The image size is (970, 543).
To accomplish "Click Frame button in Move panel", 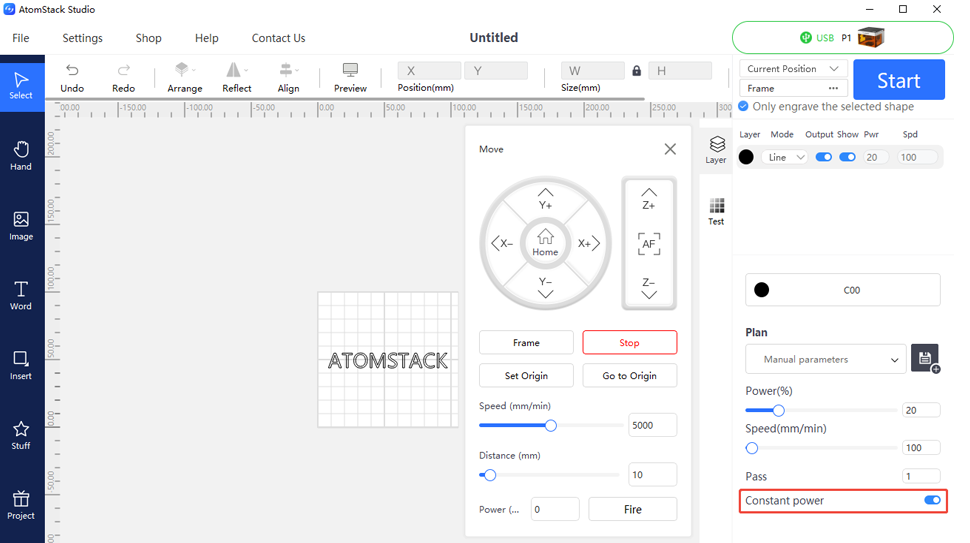I will [526, 343].
